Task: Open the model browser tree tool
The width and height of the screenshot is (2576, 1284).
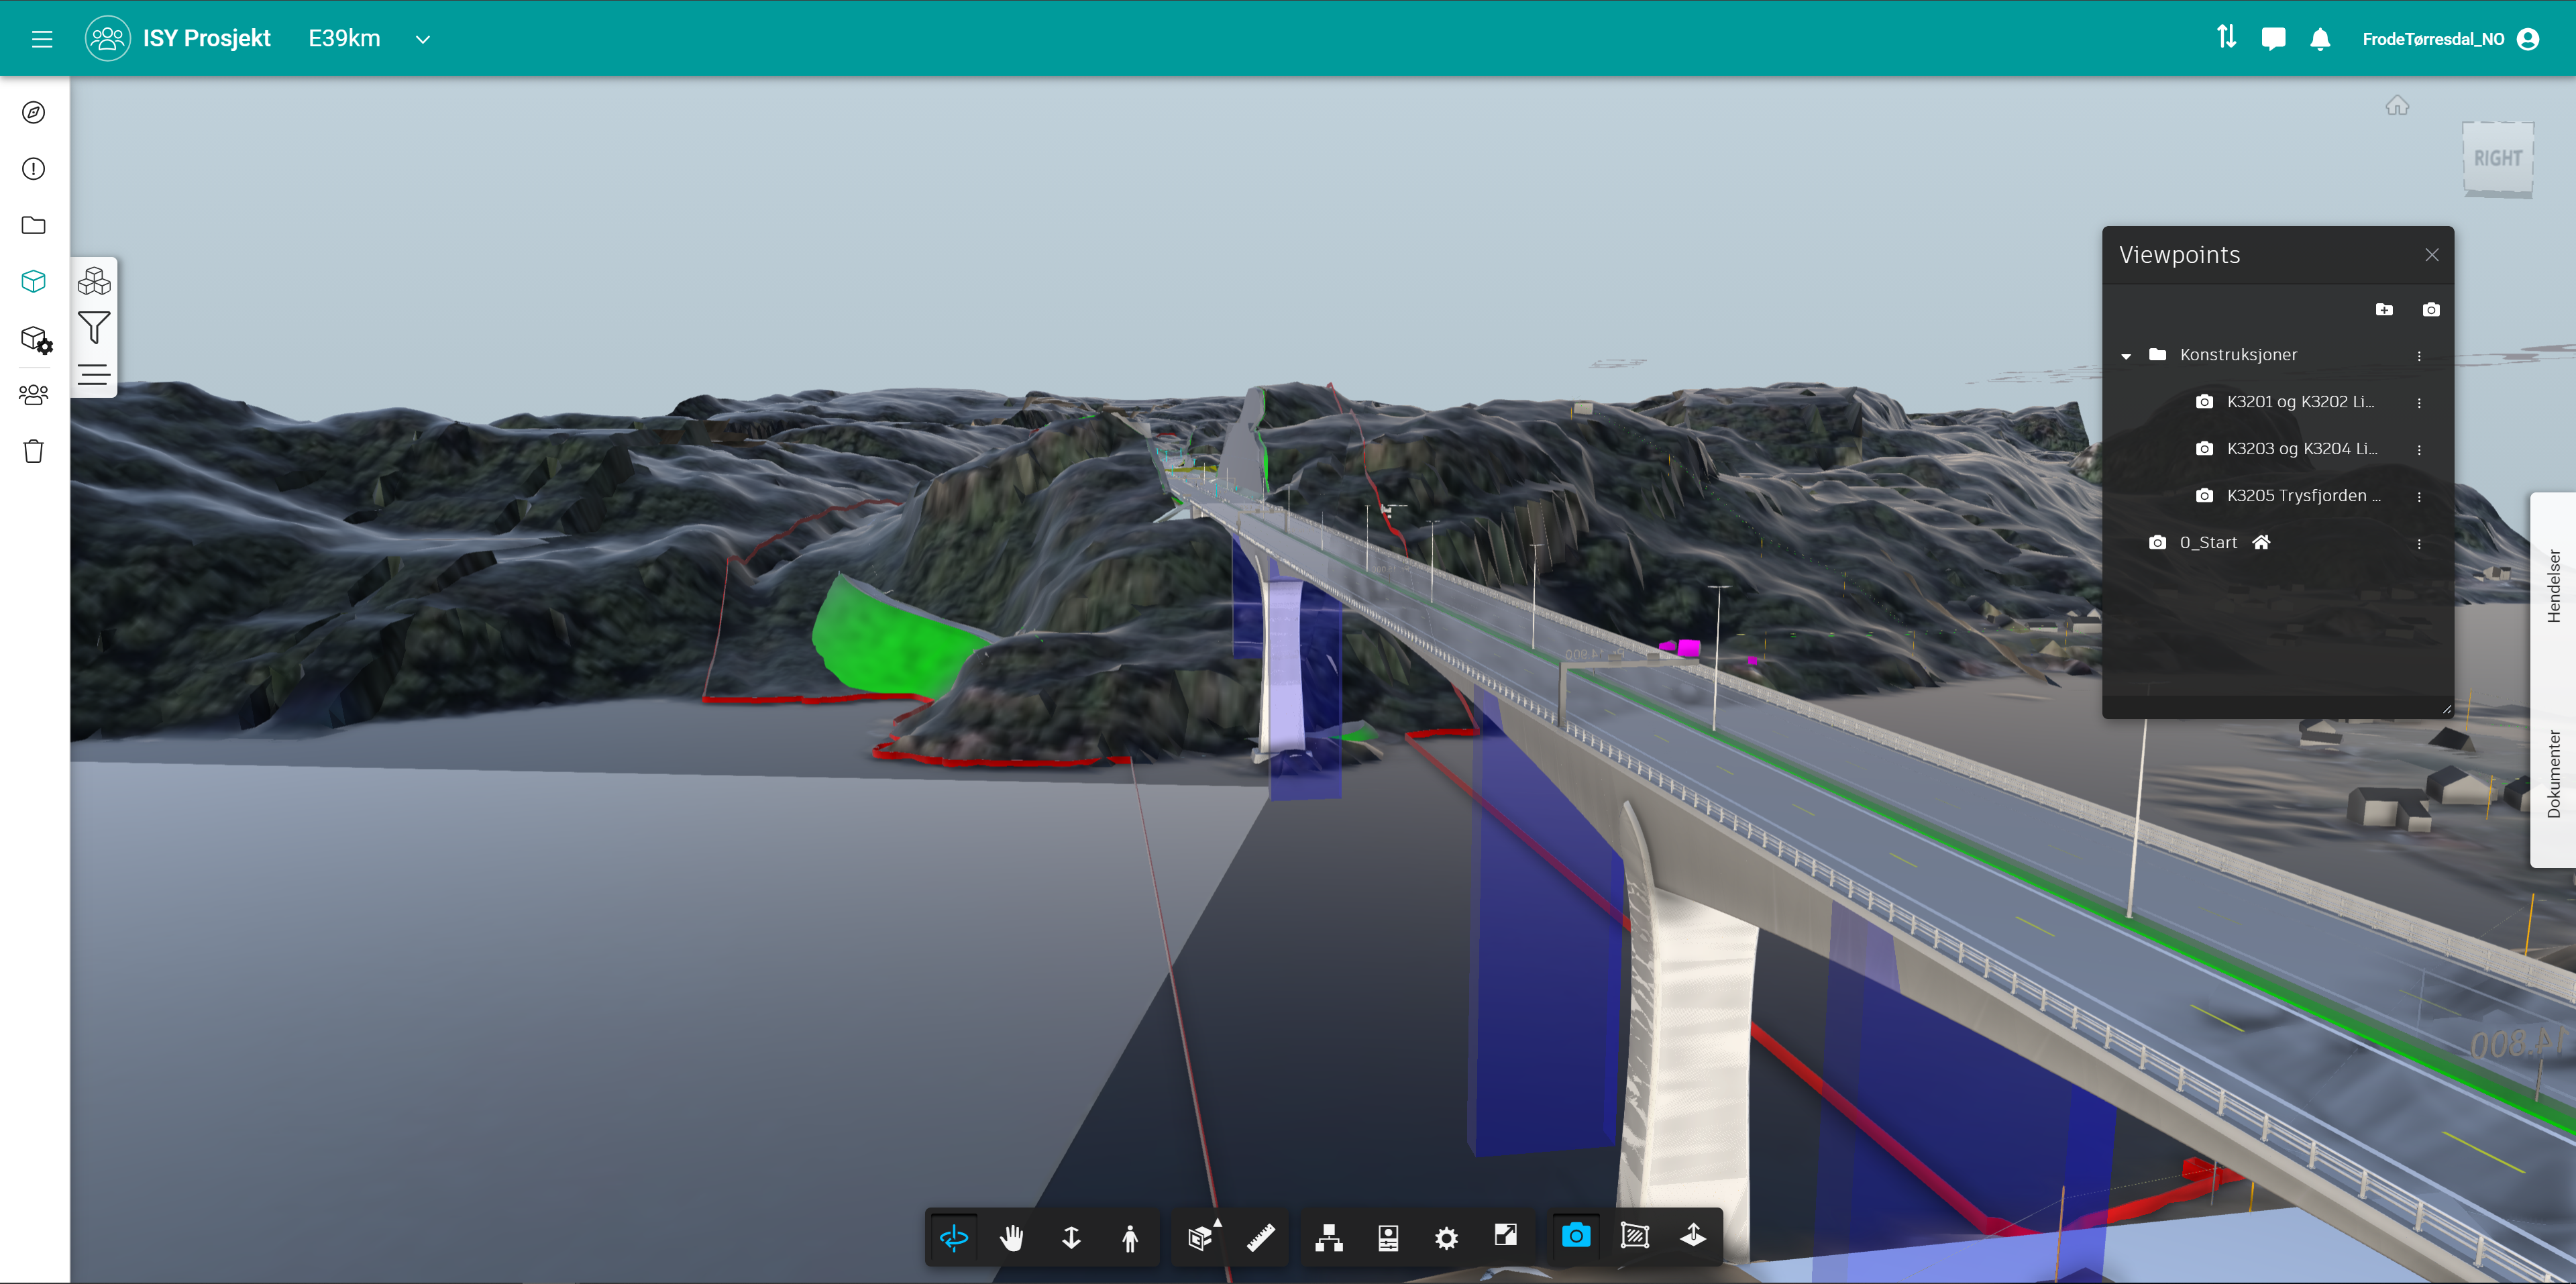Action: click(1329, 1238)
